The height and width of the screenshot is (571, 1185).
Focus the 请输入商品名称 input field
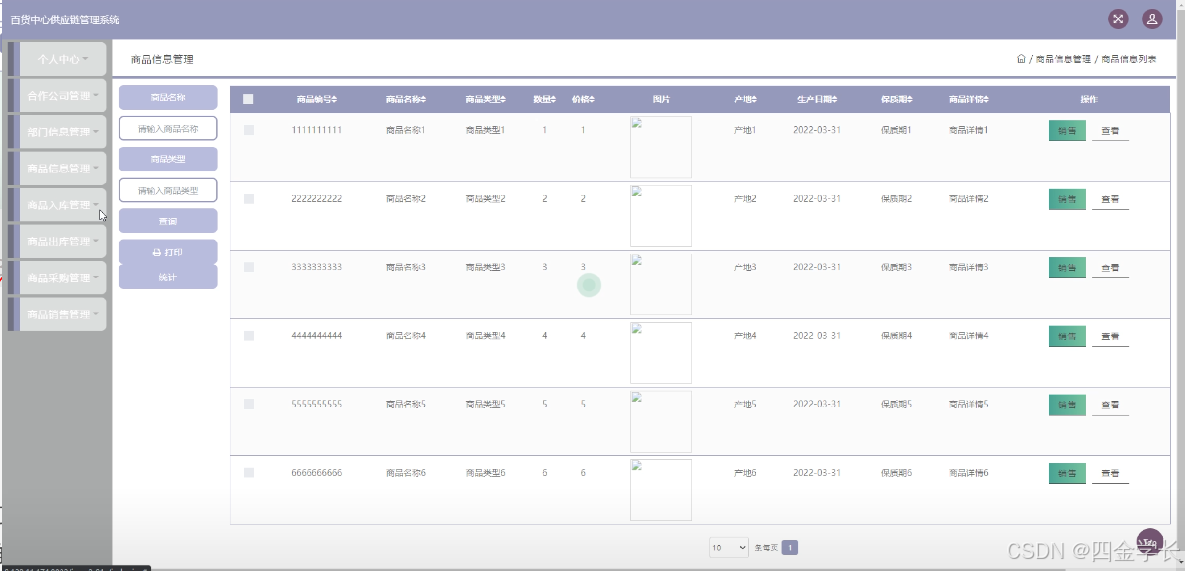[x=168, y=128]
